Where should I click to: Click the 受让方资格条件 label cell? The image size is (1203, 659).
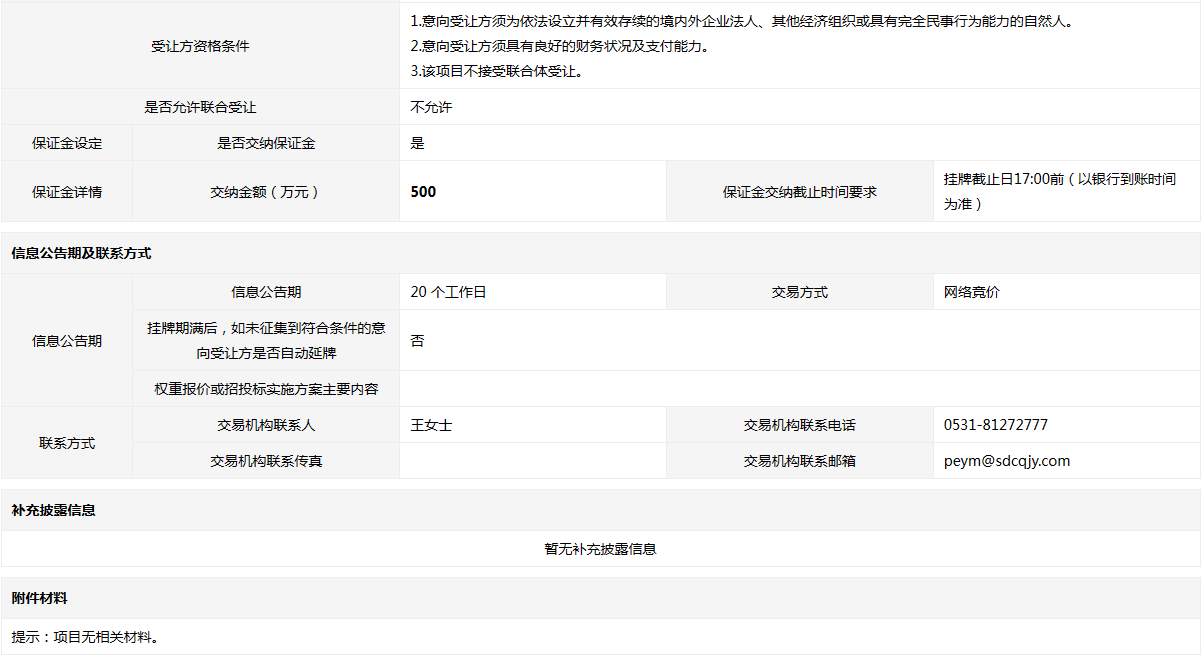(200, 46)
